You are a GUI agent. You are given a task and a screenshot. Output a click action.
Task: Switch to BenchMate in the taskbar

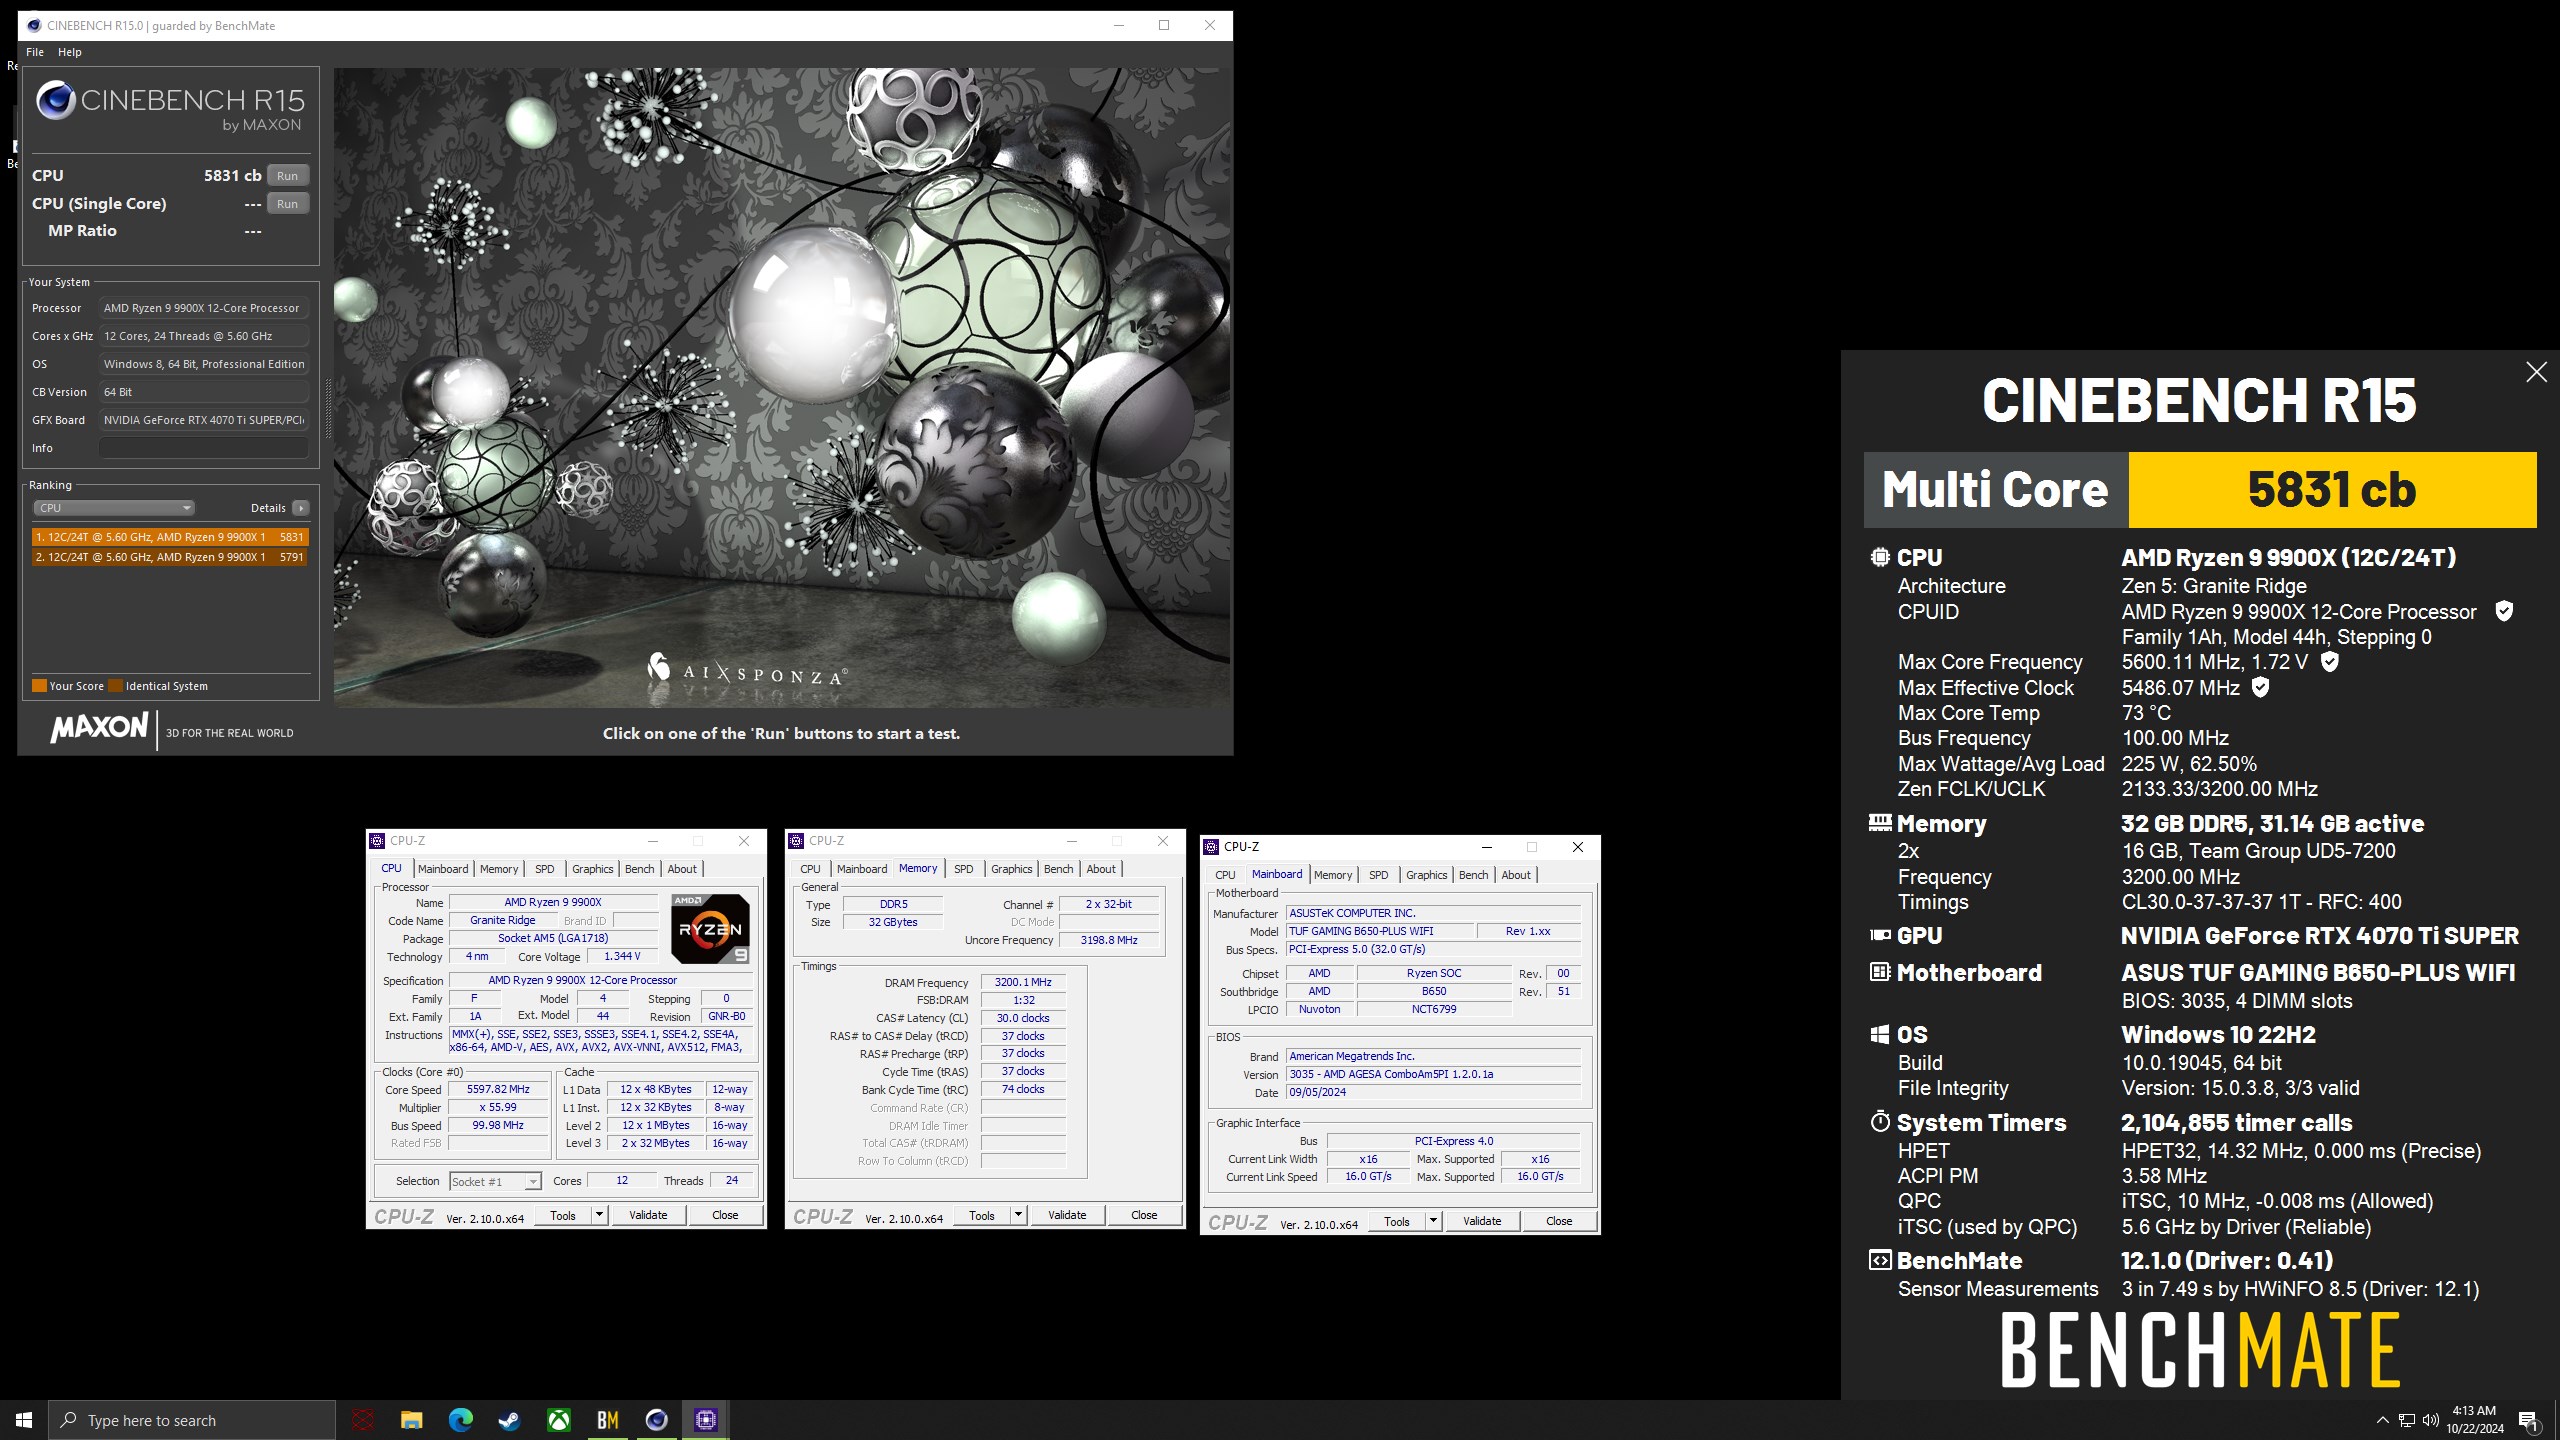607,1420
